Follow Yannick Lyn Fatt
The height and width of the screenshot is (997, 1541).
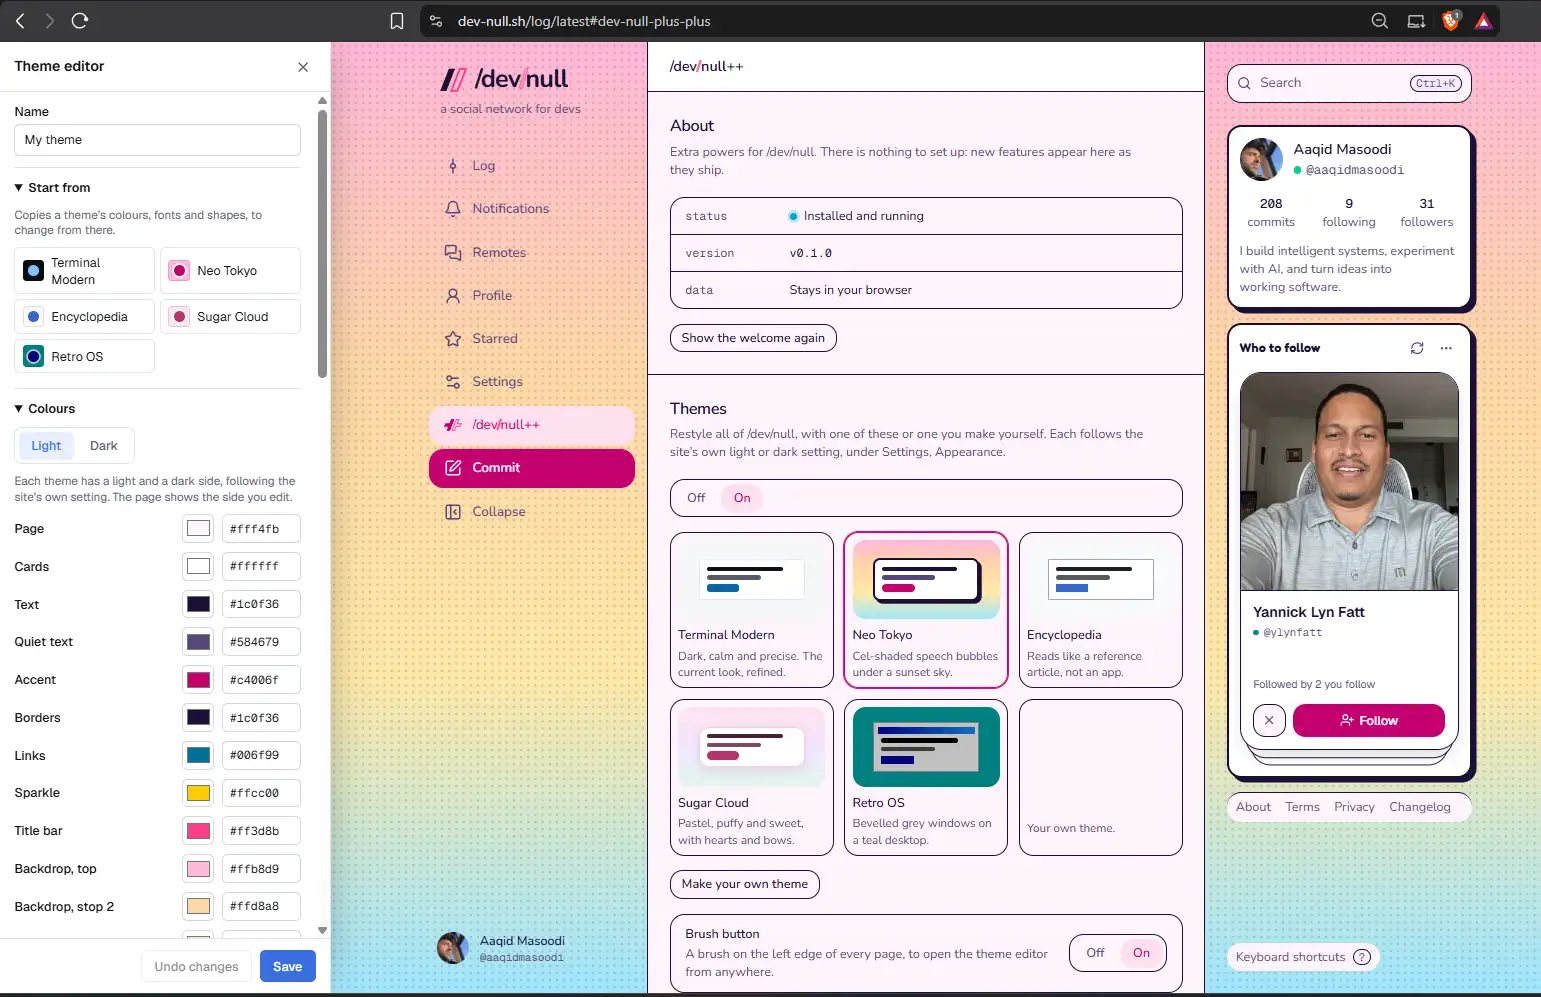tap(1368, 720)
